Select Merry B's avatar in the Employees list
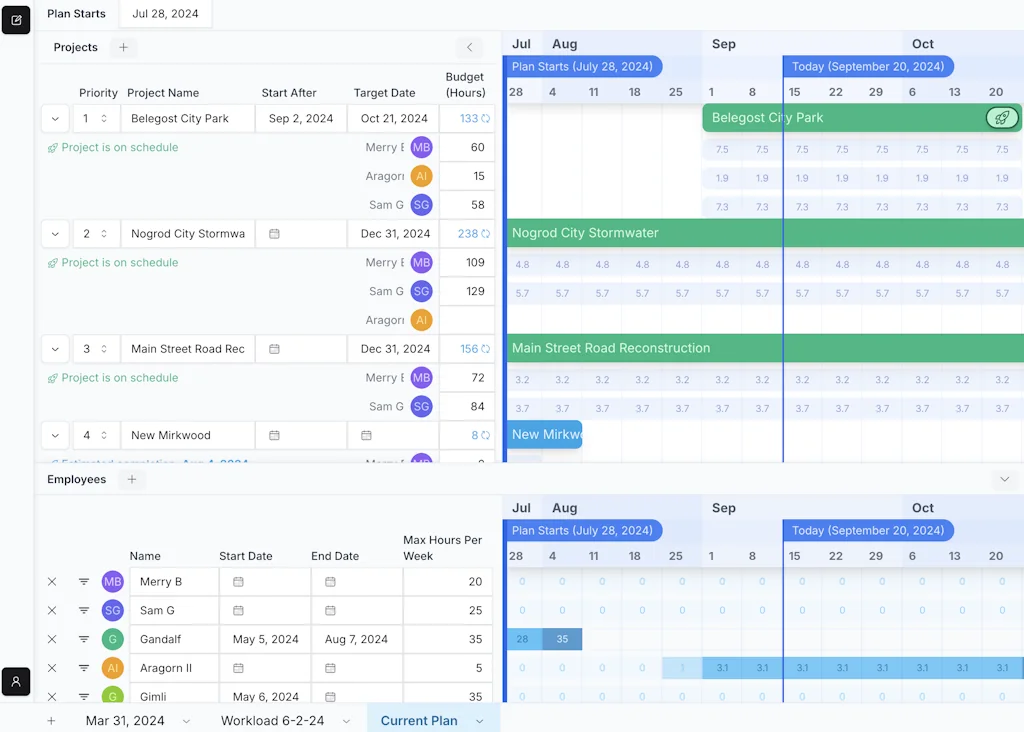The width and height of the screenshot is (1024, 732). 112,581
